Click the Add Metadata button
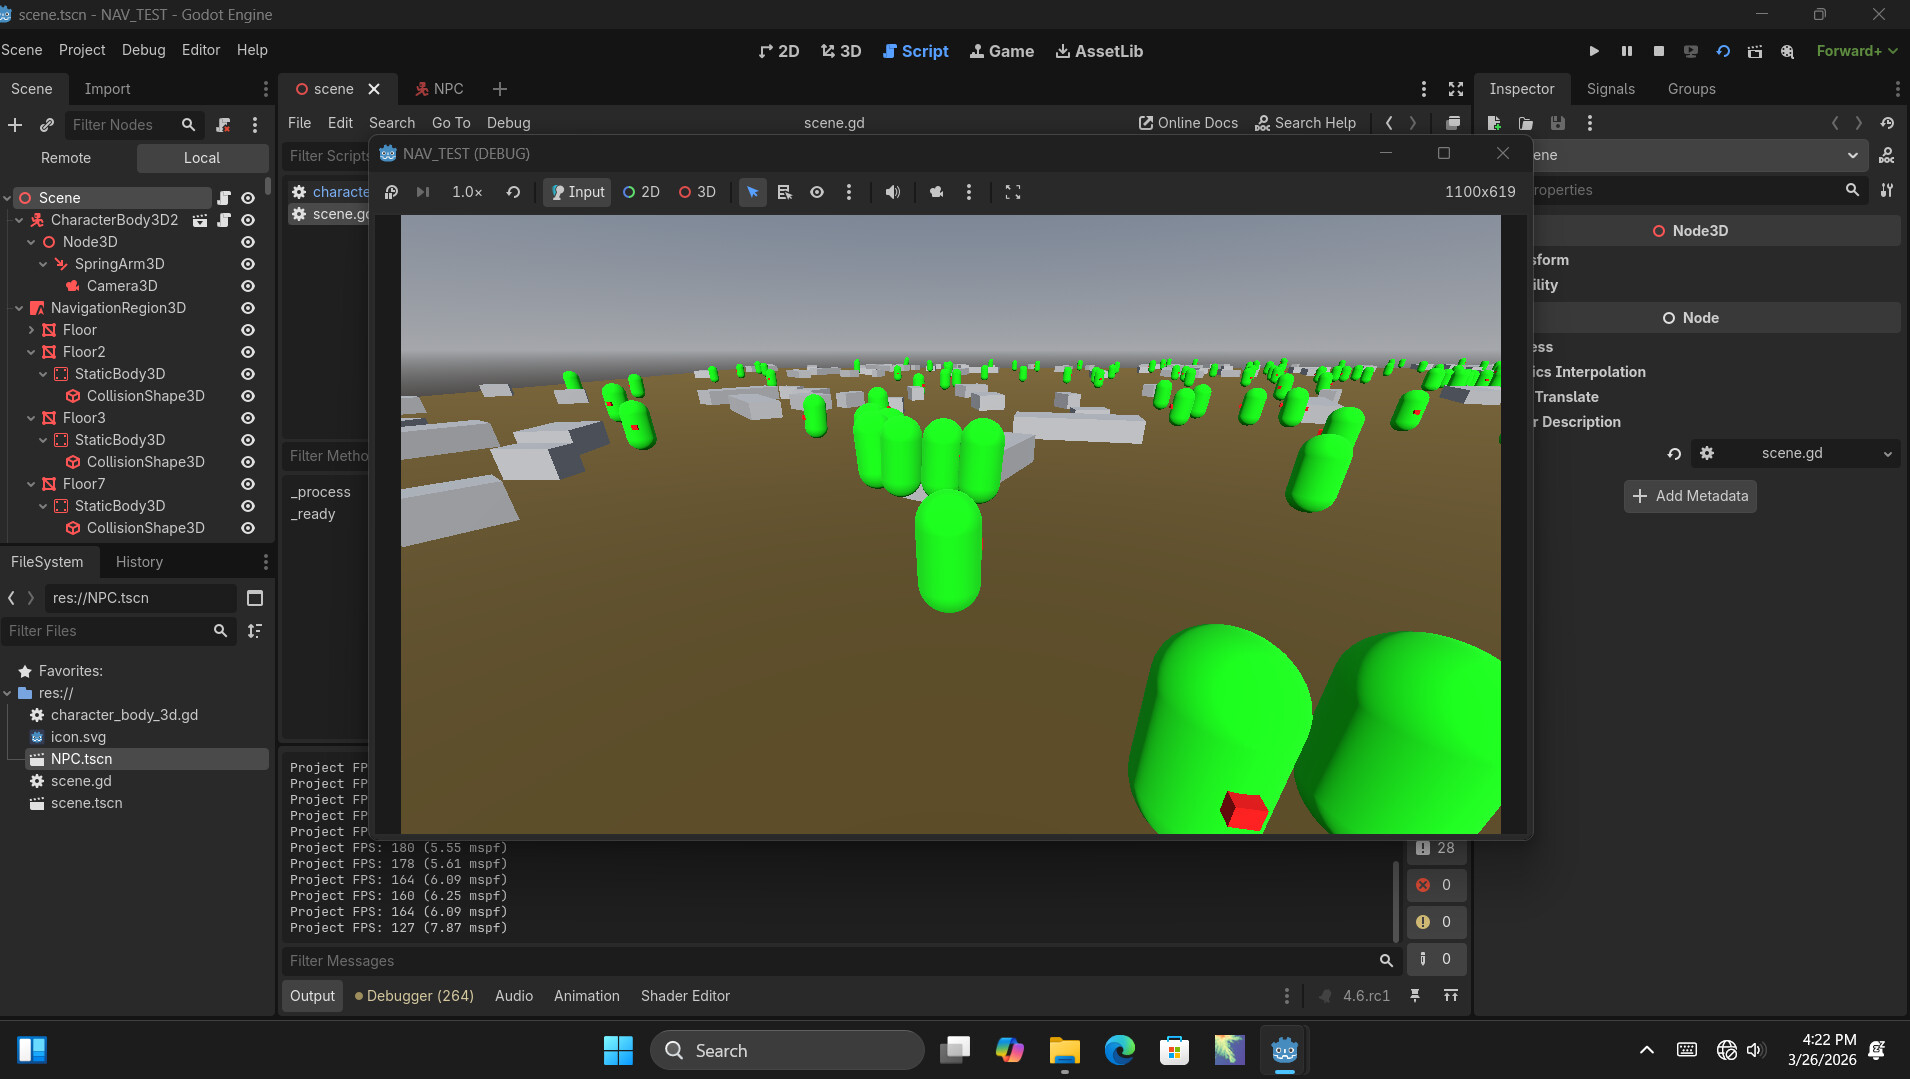Viewport: 1910px width, 1079px height. [x=1690, y=496]
